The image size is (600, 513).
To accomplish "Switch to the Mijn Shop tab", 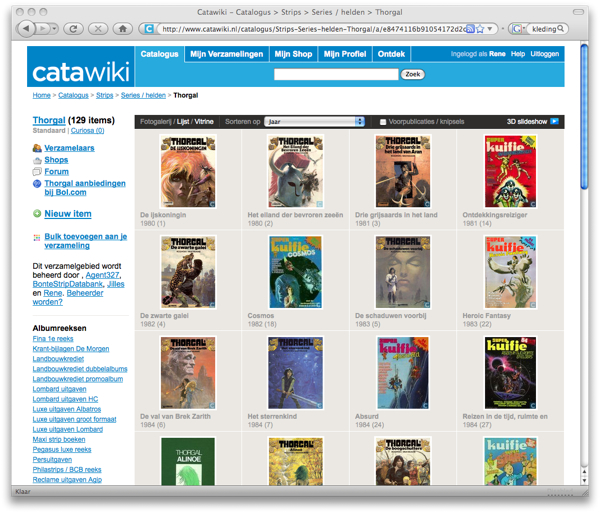I will tap(293, 54).
